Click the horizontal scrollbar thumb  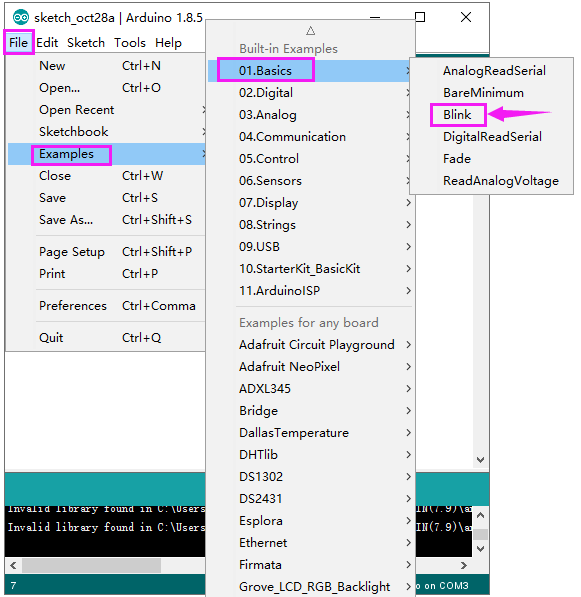[91, 565]
